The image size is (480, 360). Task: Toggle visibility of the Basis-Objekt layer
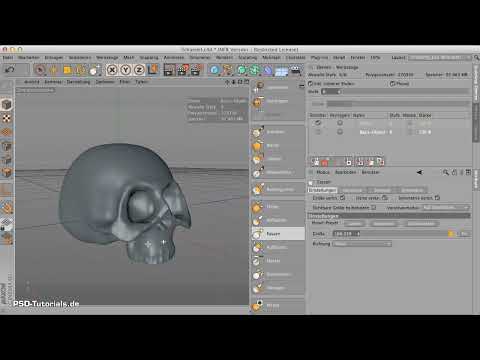(x=318, y=132)
